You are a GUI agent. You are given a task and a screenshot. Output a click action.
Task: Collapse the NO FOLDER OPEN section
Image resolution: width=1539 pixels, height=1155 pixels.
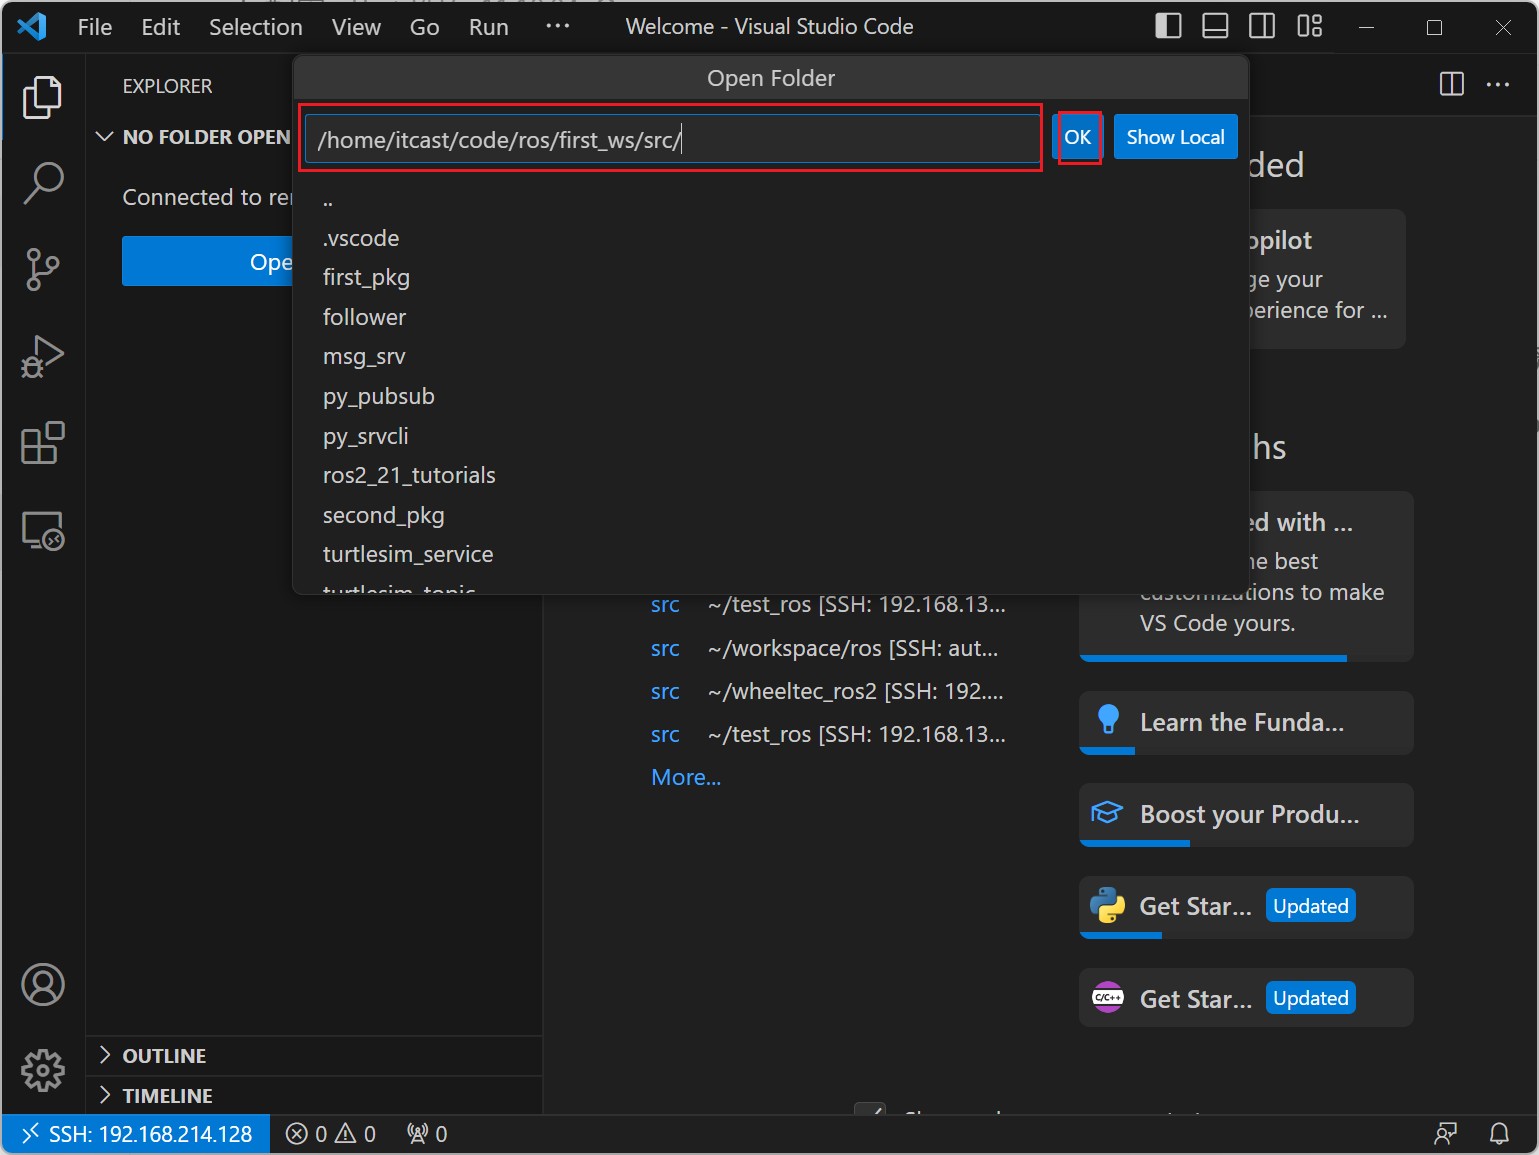click(195, 137)
